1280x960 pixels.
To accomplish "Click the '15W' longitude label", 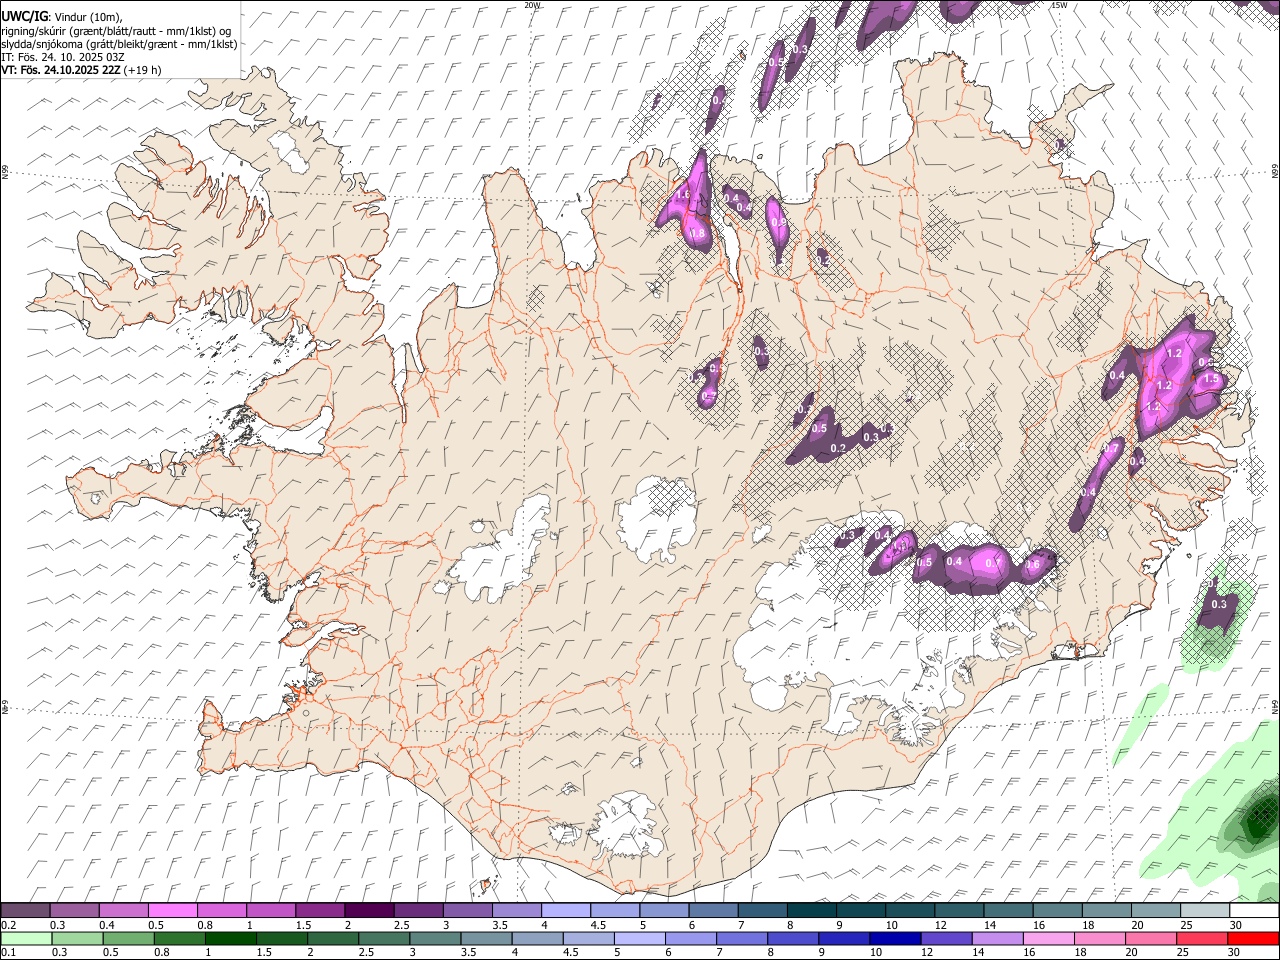I will (x=1059, y=5).
